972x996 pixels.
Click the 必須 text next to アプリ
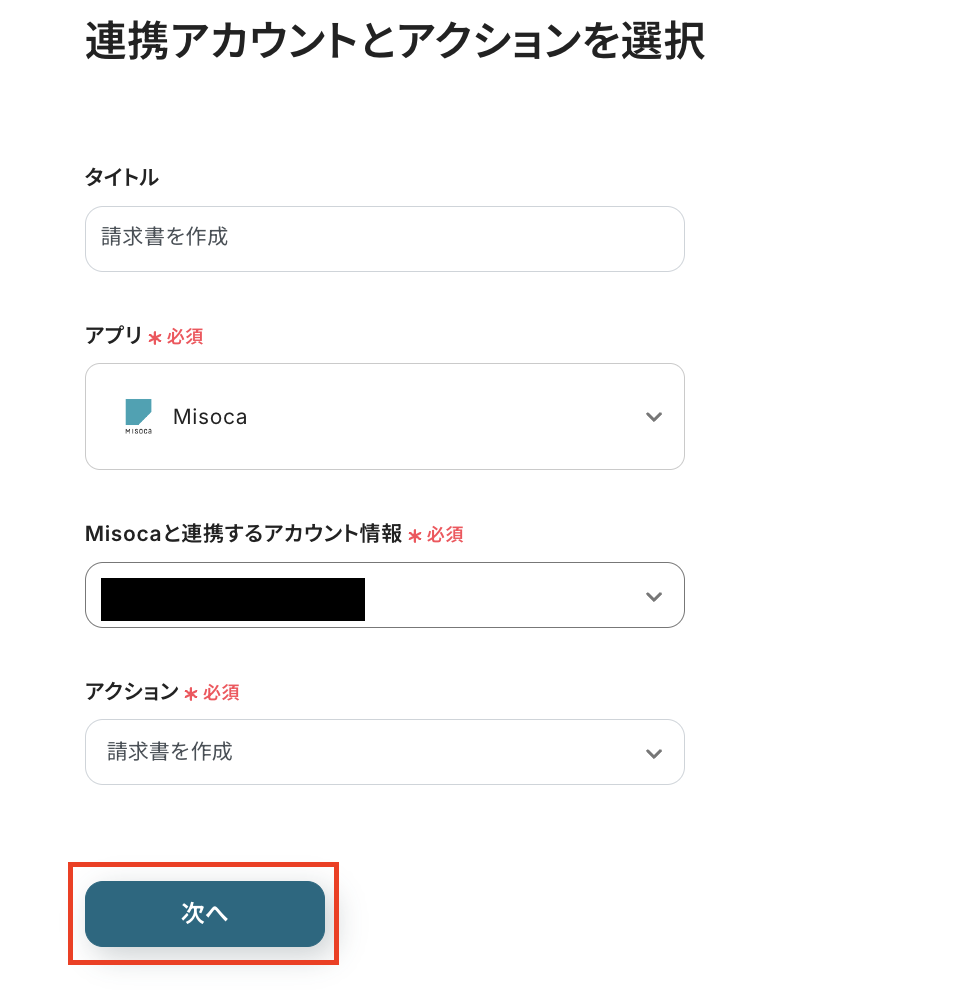[x=185, y=338]
